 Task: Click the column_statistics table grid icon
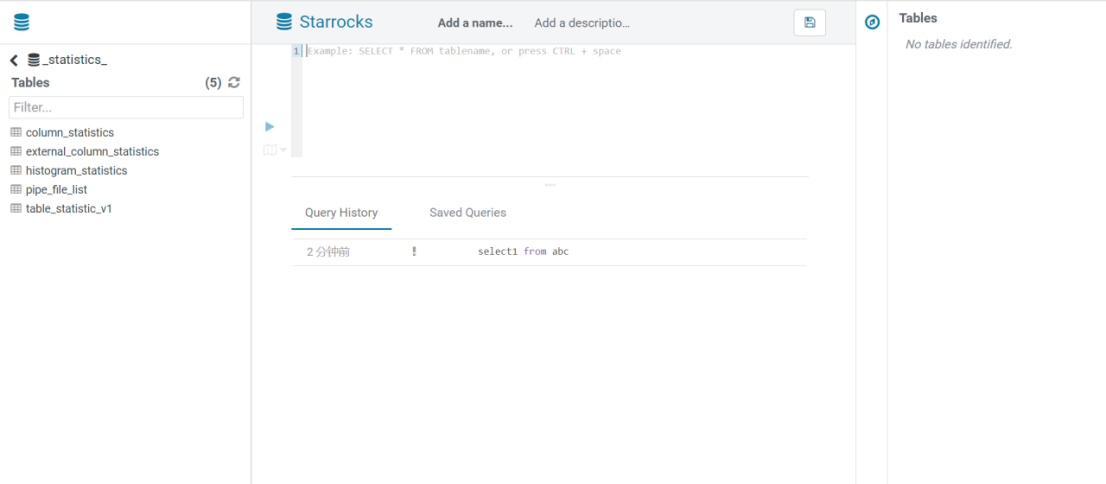point(16,133)
